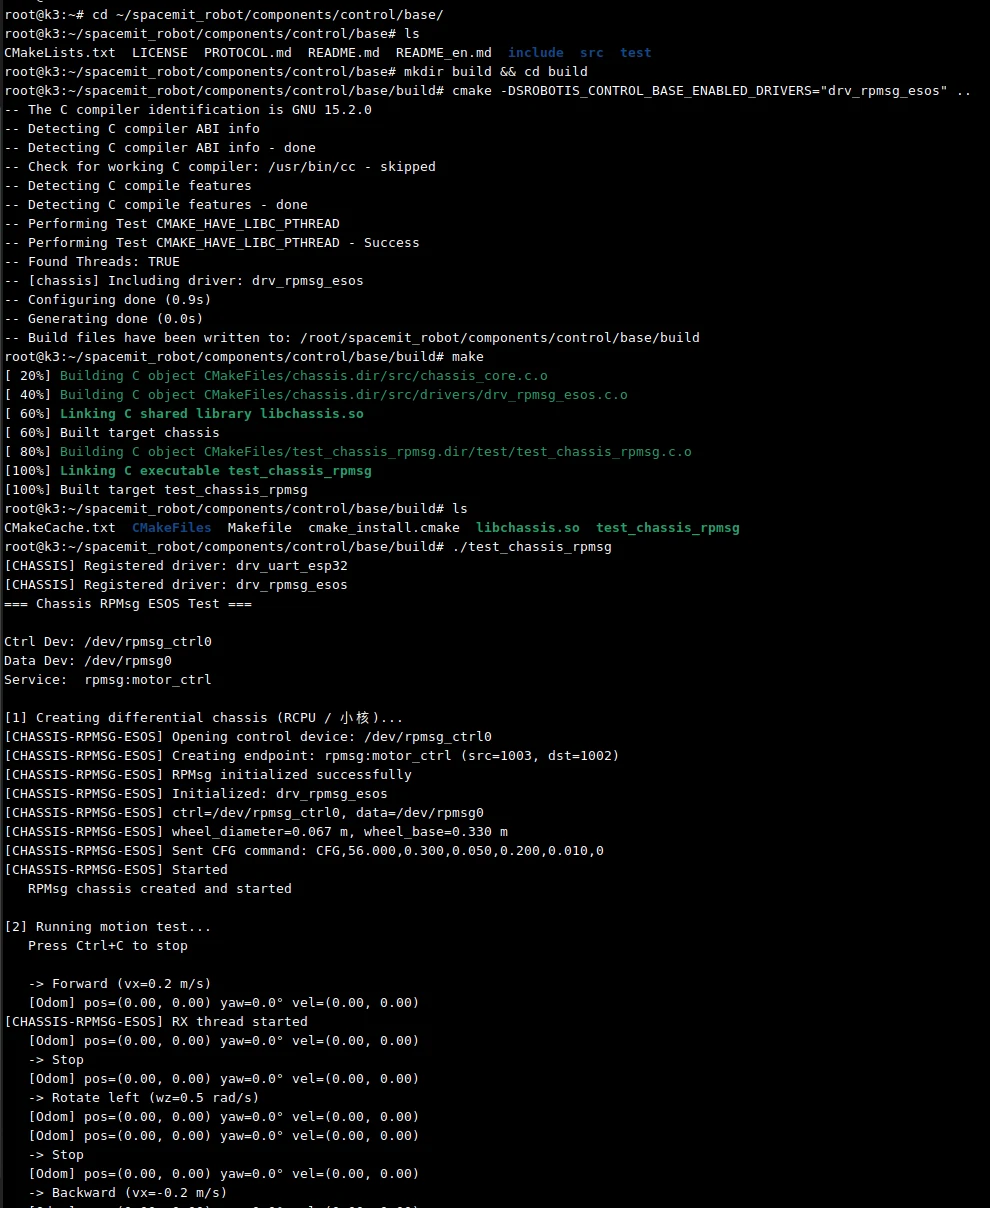Image resolution: width=990 pixels, height=1208 pixels.
Task: Click the blue CMakeFiles directory name
Action: click(x=171, y=527)
